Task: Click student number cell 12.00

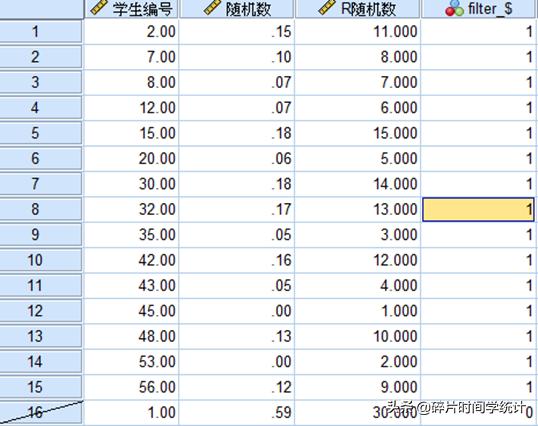Action: (131, 108)
